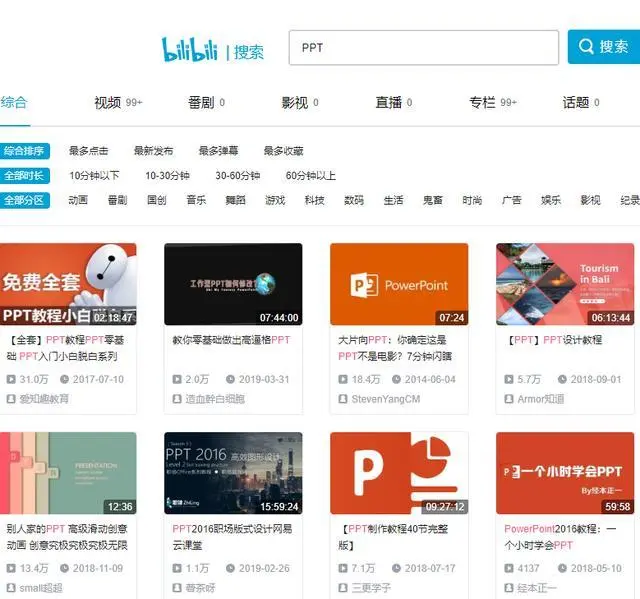Click the PPT search input field
The width and height of the screenshot is (640, 599).
[x=424, y=47]
